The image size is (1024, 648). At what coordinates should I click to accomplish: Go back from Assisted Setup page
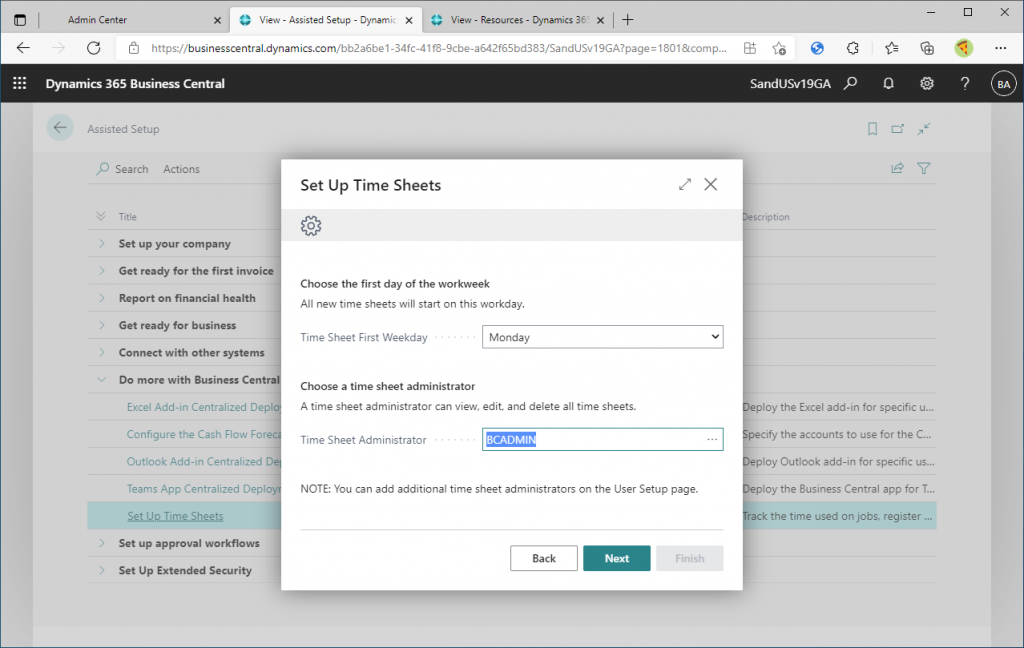click(x=60, y=128)
